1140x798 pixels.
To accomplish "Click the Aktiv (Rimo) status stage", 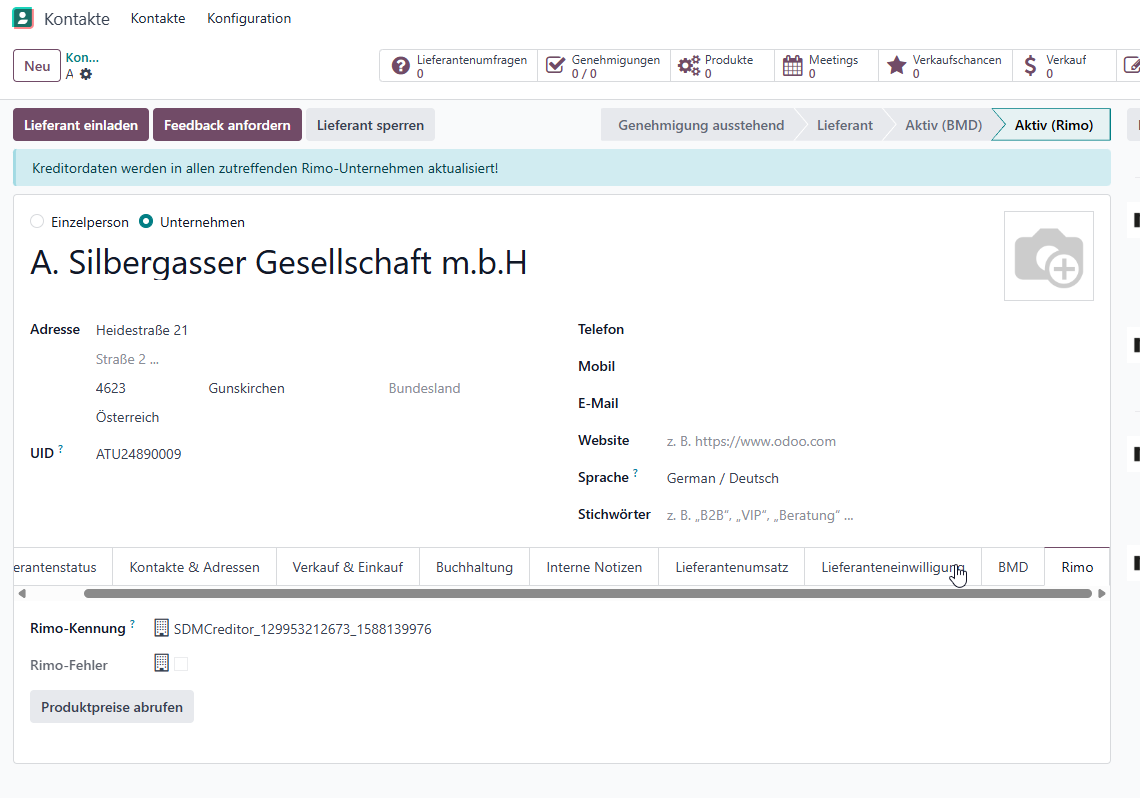I will pyautogui.click(x=1053, y=125).
